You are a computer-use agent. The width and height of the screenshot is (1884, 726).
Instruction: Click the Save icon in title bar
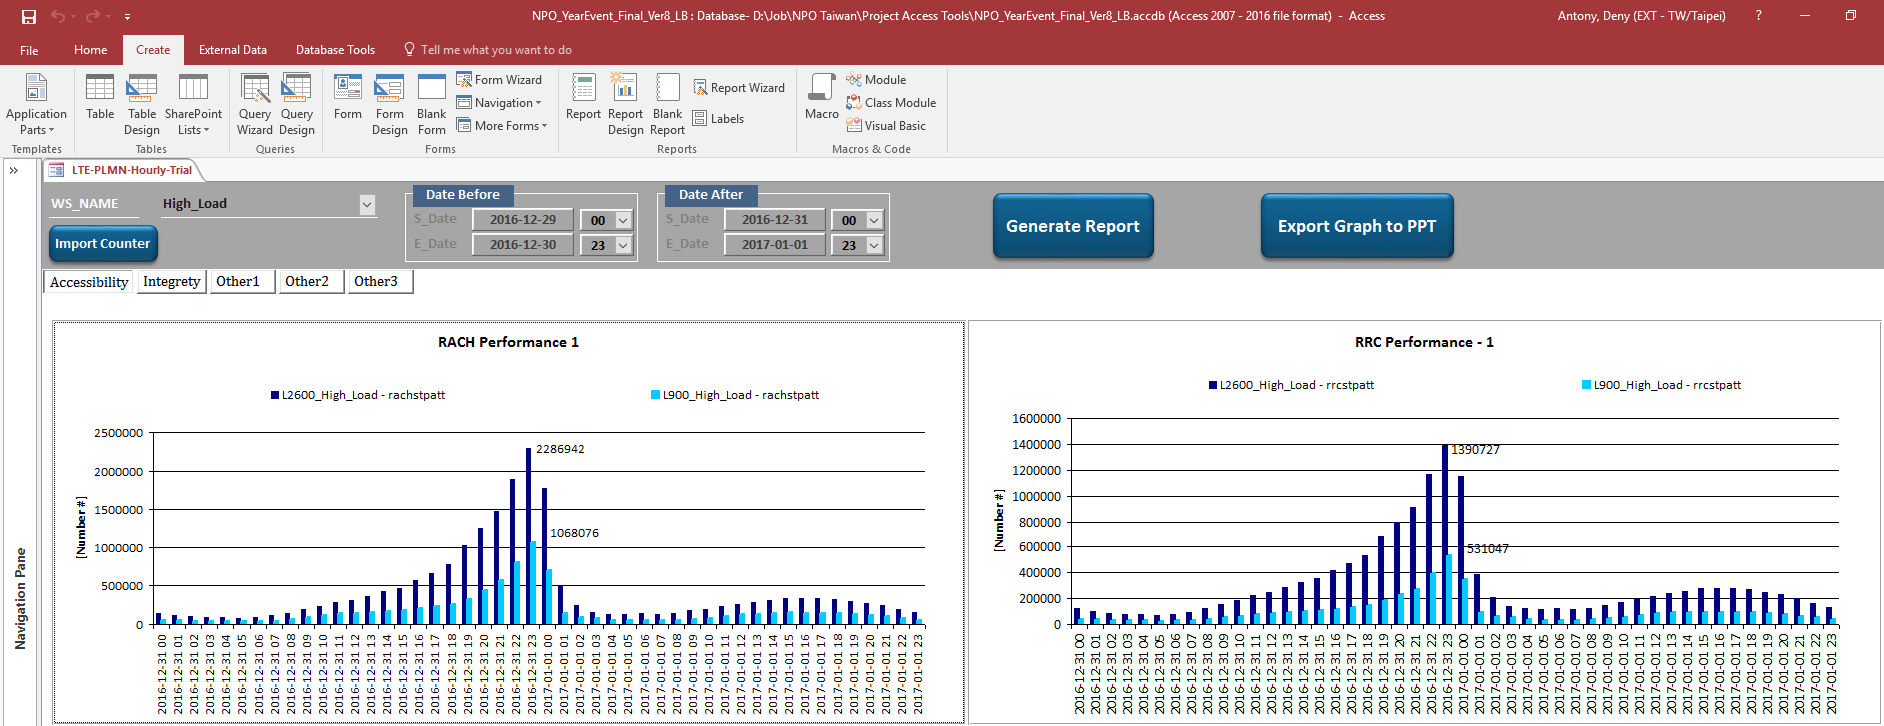point(29,16)
